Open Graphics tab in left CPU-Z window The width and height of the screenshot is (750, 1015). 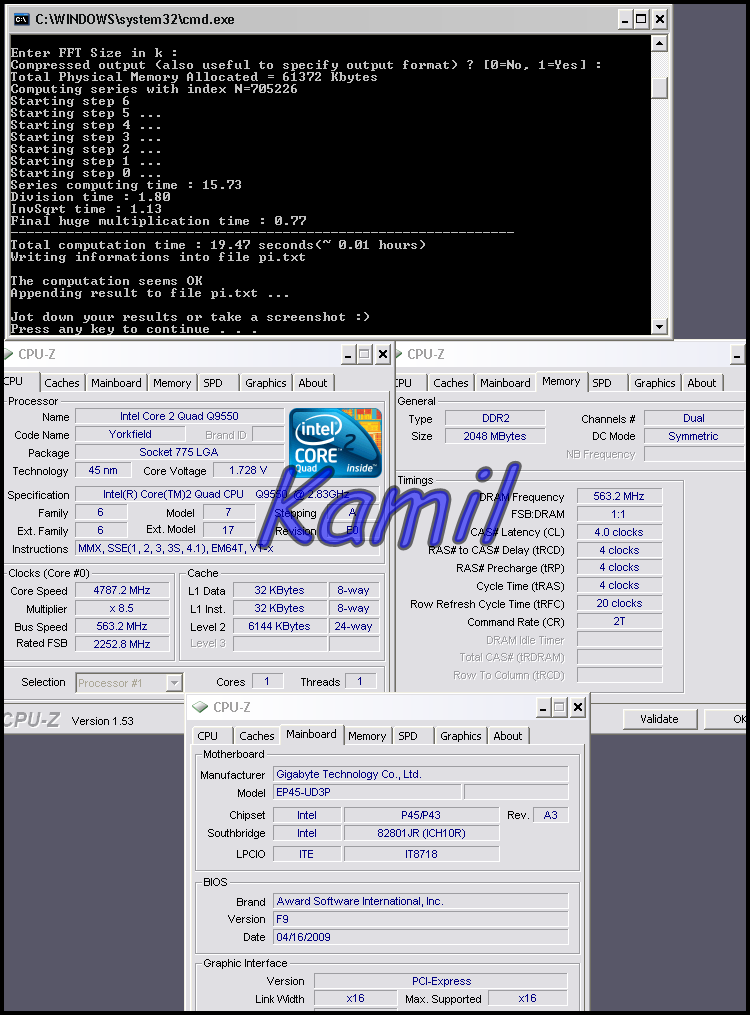pos(265,383)
